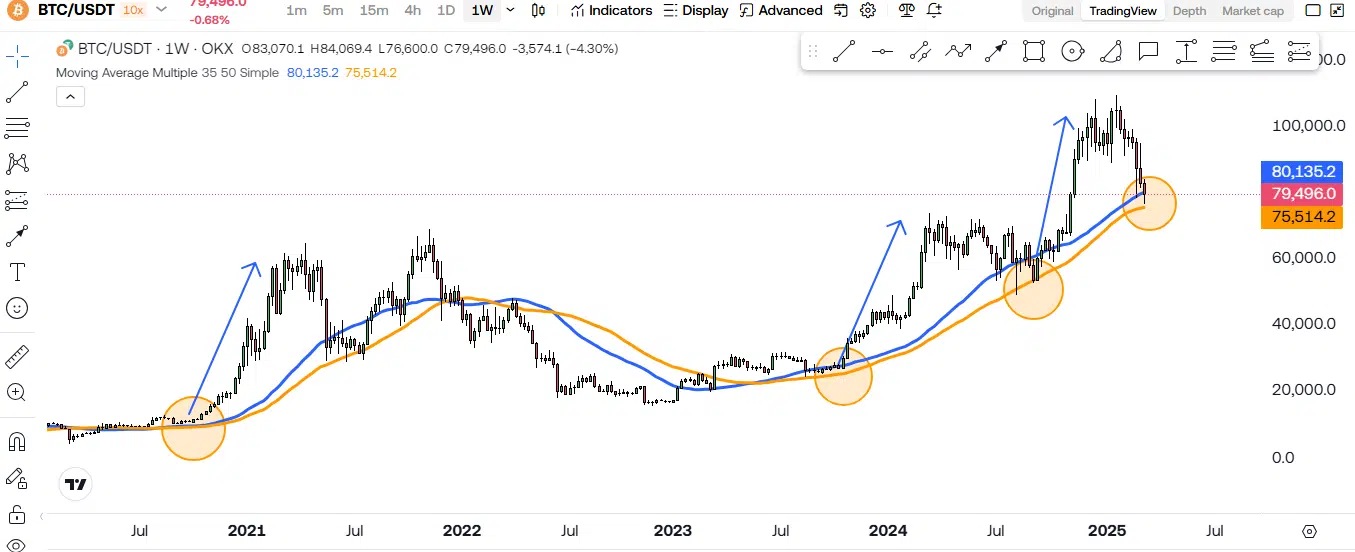This screenshot has height=552, width=1355.
Task: Open the emoji sticker tool
Action: (17, 308)
